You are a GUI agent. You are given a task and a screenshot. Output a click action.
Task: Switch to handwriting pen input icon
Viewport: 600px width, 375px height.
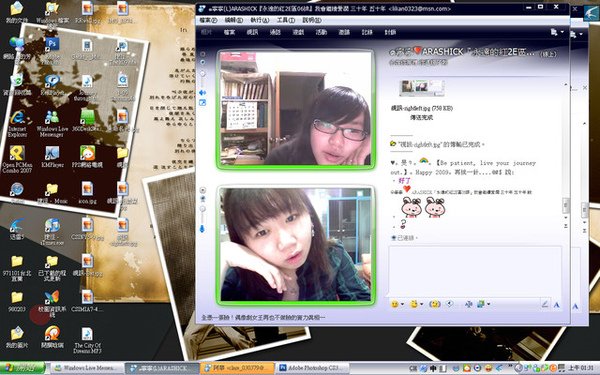[x=545, y=305]
